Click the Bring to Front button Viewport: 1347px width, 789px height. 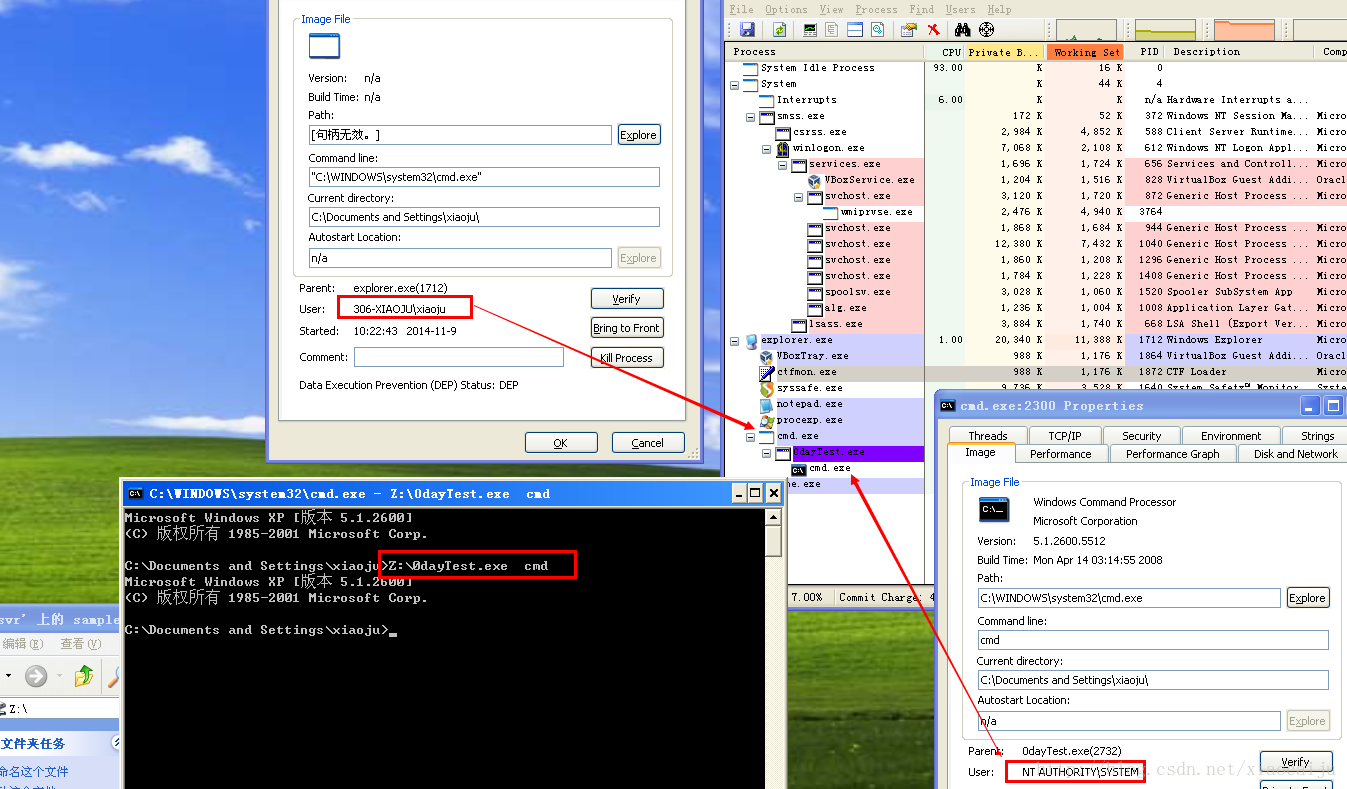pyautogui.click(x=626, y=327)
